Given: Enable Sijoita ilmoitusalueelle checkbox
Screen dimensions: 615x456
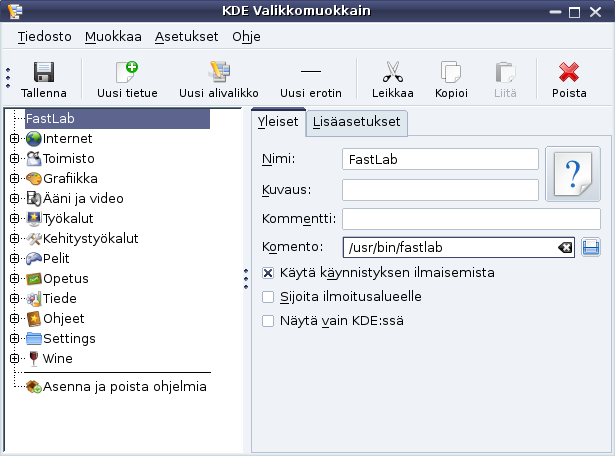Looking at the screenshot, I should 268,297.
